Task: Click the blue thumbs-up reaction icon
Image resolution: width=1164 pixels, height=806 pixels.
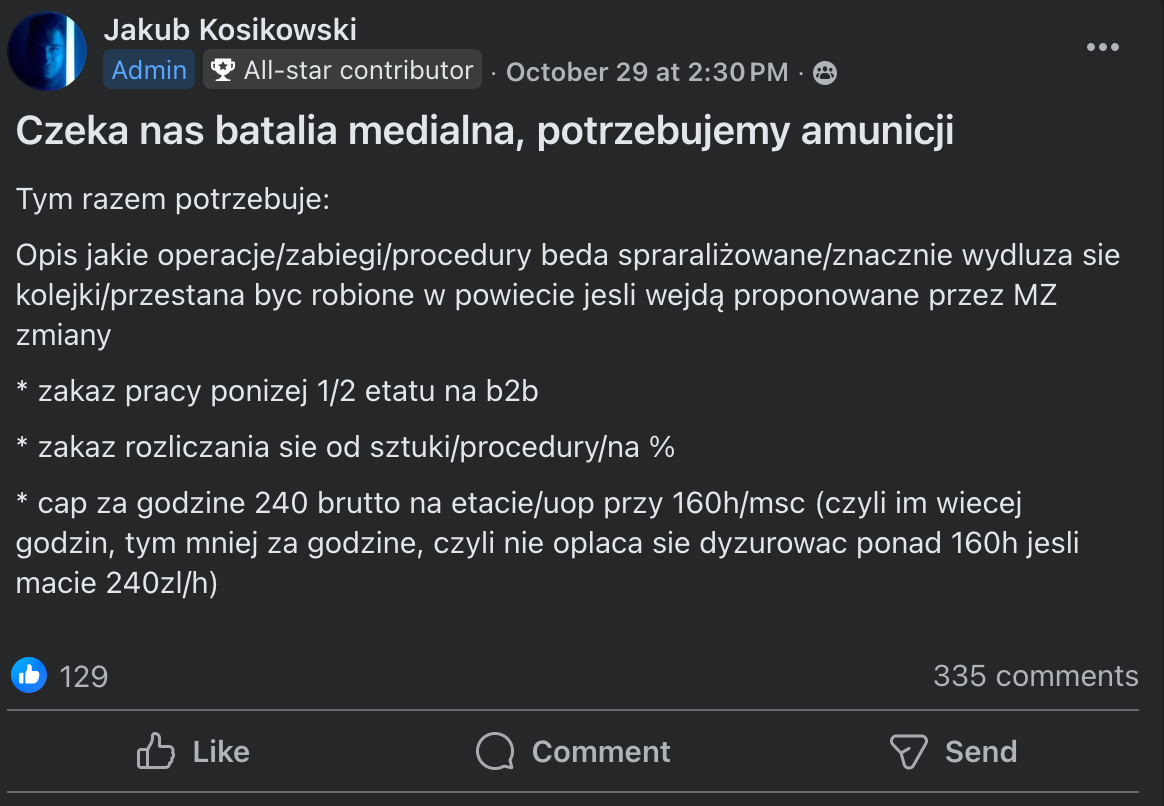Action: pos(29,676)
